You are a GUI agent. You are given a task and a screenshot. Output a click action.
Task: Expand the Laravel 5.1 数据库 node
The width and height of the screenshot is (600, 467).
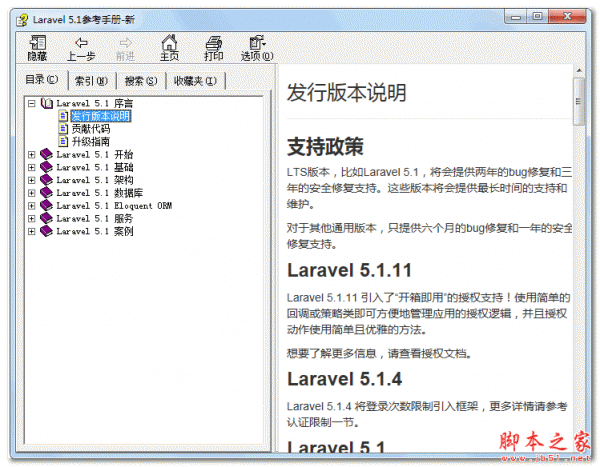coord(32,193)
